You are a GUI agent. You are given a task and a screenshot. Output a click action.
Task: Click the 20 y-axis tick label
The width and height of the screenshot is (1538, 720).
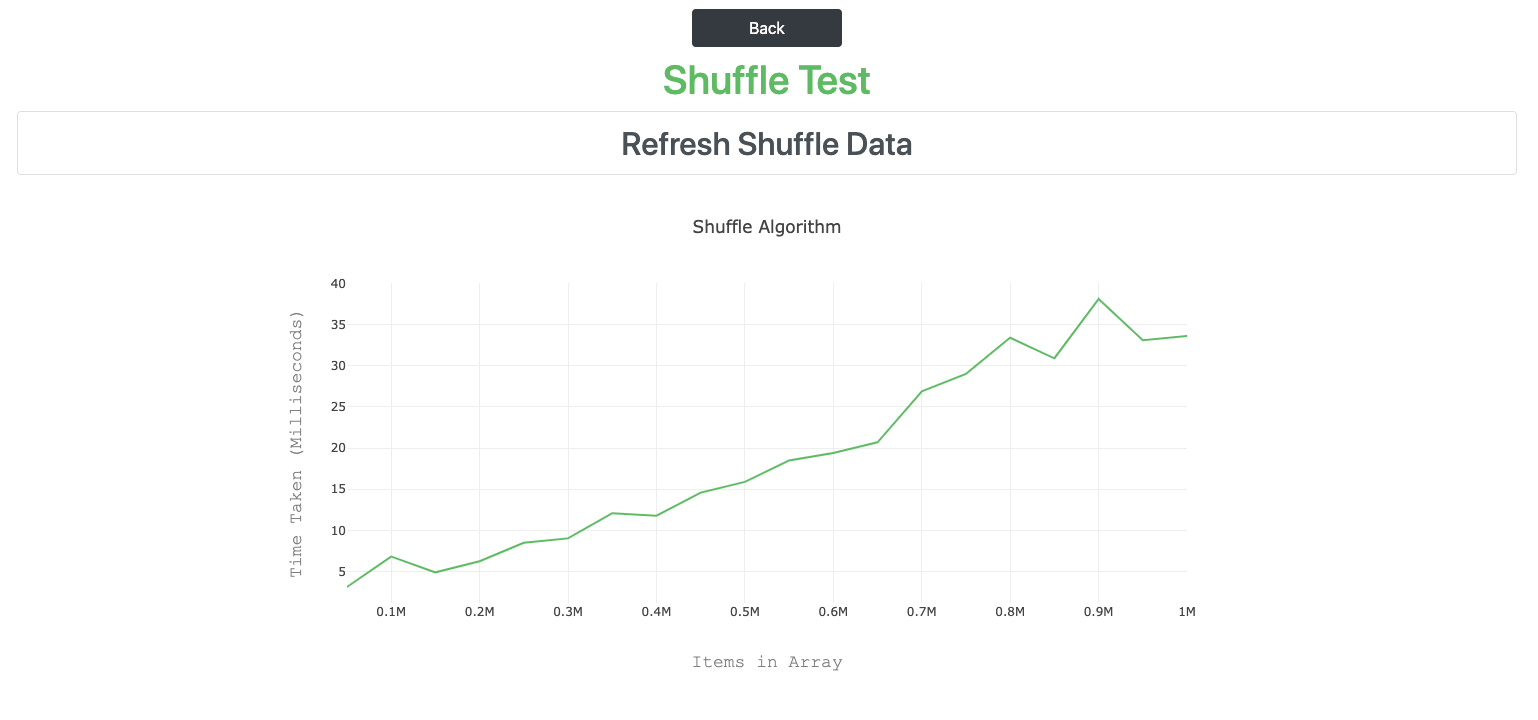338,448
